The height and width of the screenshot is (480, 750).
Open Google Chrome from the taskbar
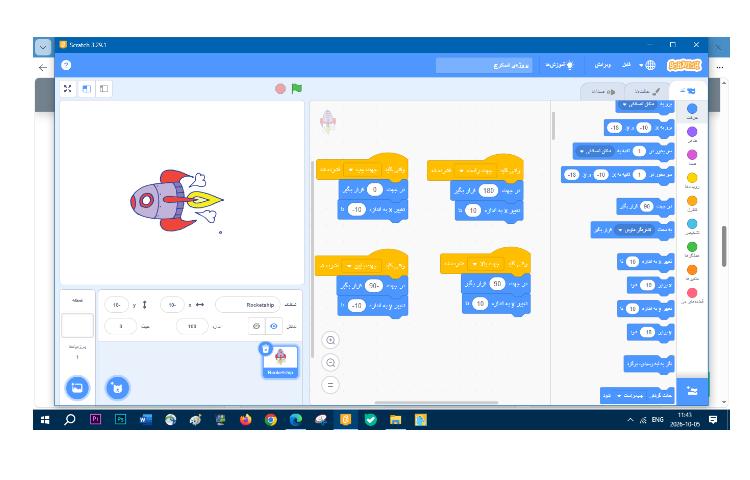[271, 420]
